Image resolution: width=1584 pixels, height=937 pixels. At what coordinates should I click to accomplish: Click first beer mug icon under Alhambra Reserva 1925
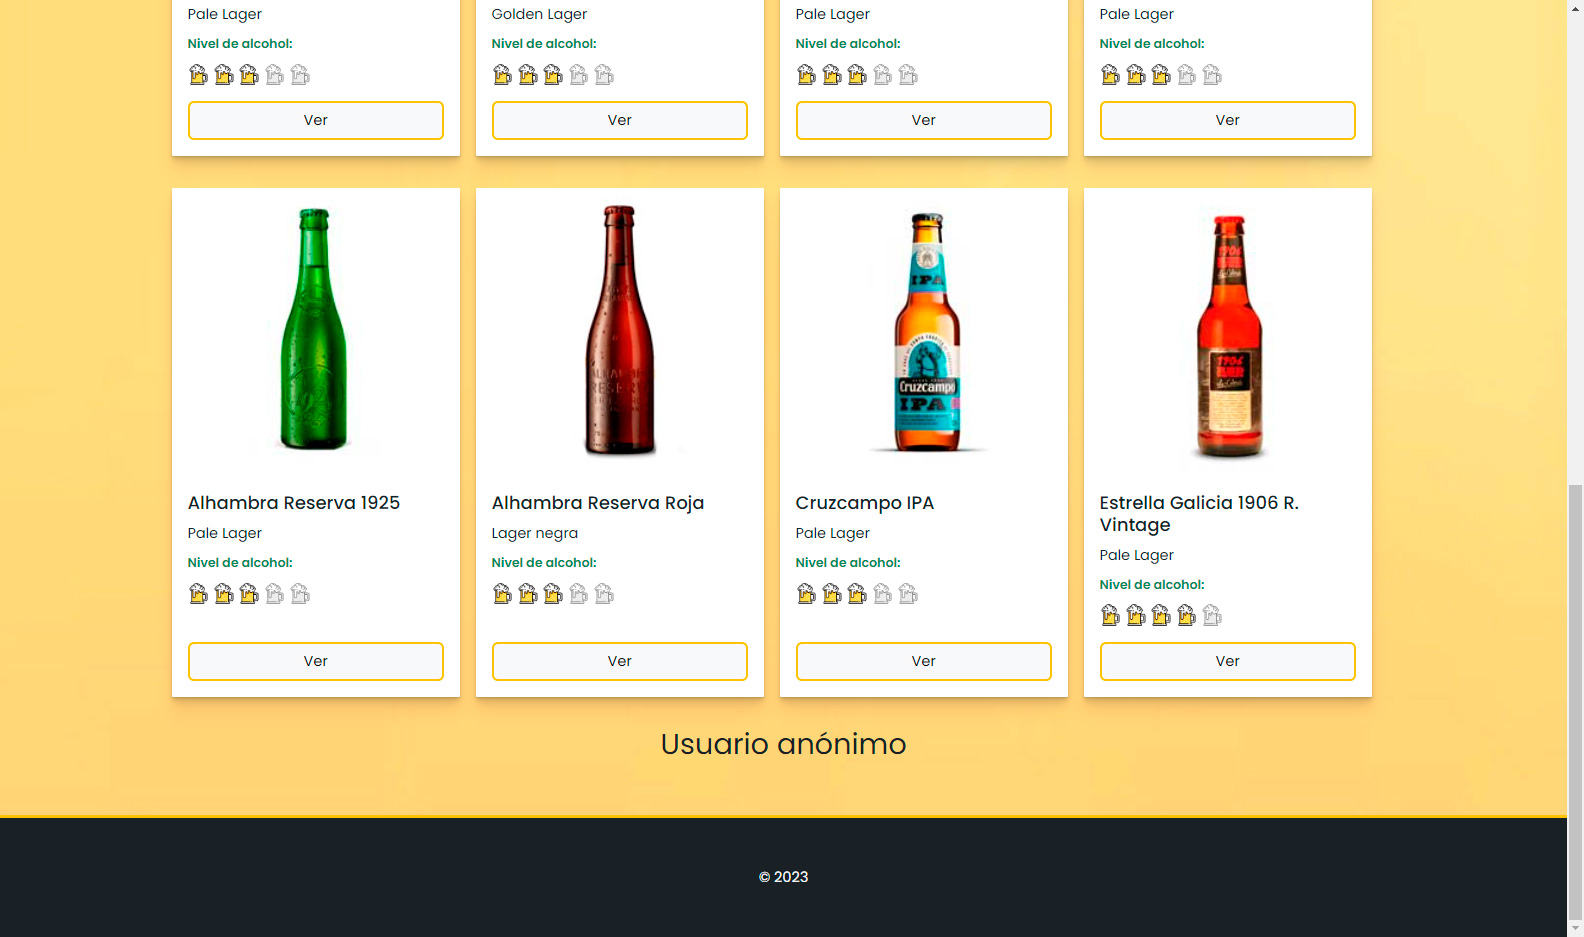pos(199,594)
